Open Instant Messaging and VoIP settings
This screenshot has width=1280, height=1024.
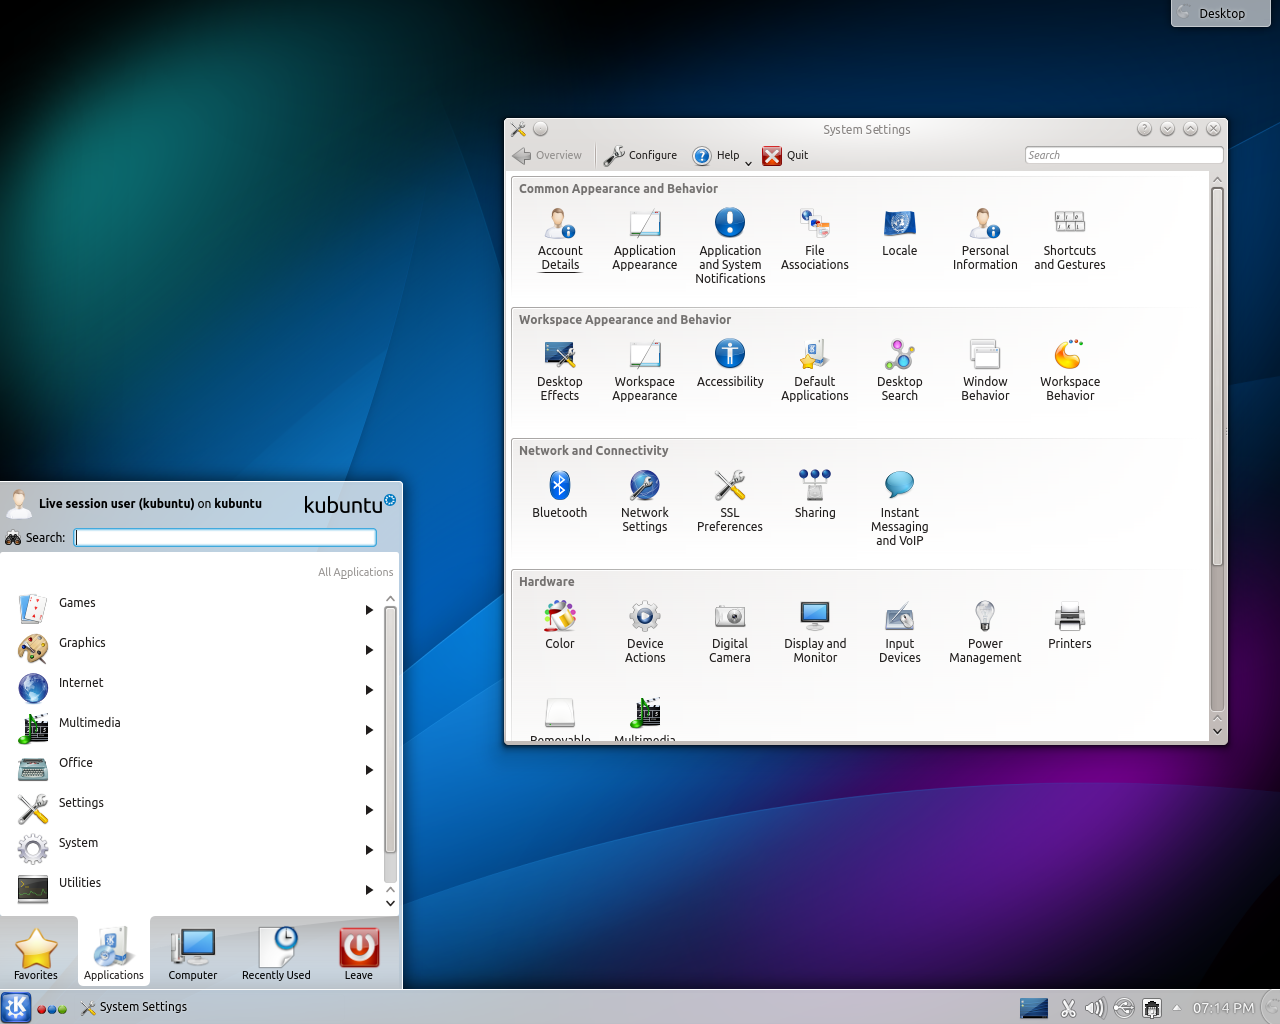pyautogui.click(x=900, y=508)
